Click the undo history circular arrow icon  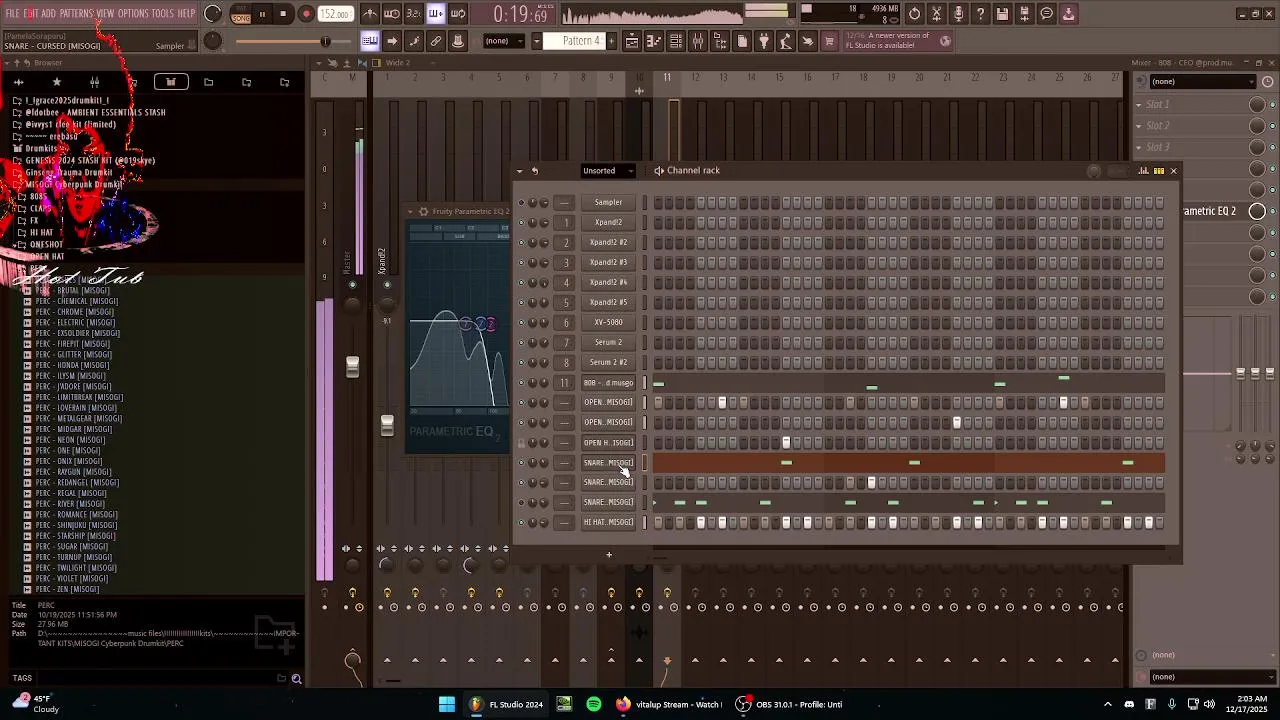click(914, 14)
